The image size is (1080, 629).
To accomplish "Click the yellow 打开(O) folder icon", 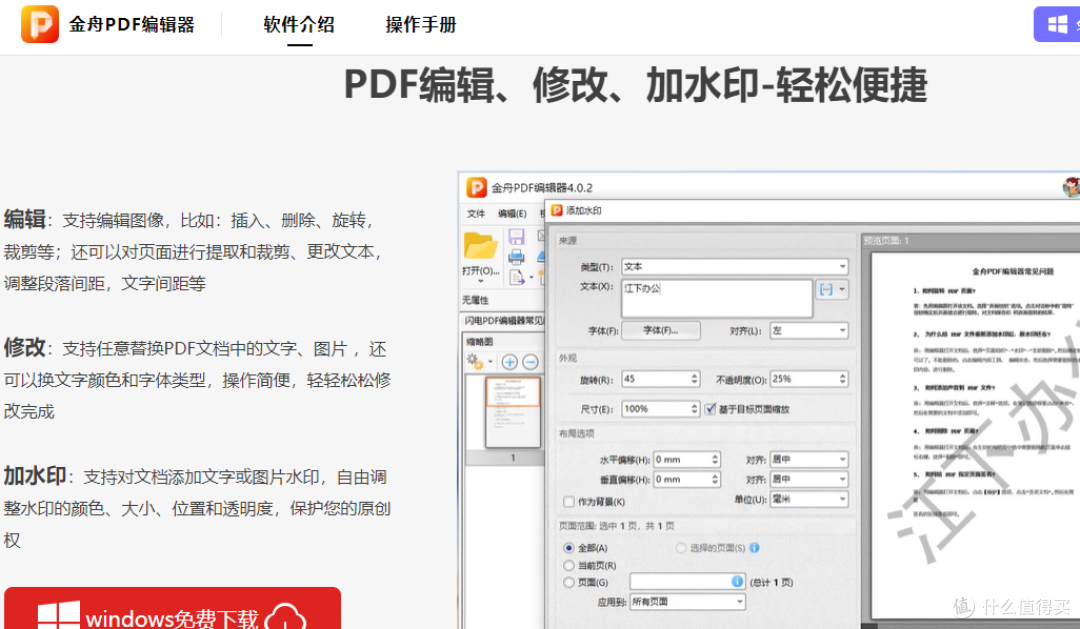I will point(480,247).
